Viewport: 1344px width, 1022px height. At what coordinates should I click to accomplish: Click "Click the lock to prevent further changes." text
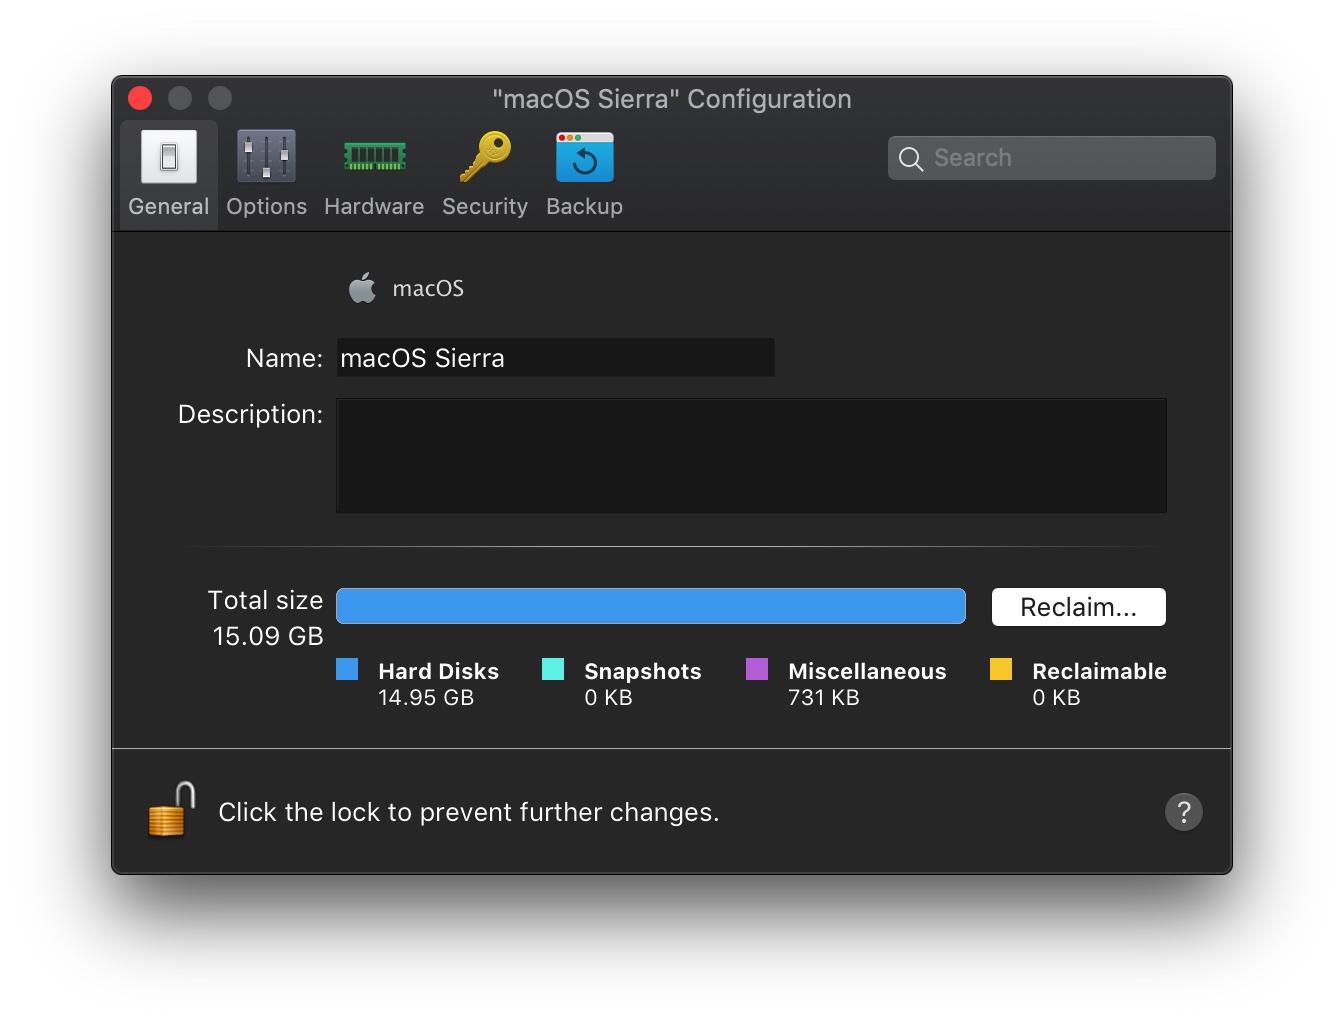point(469,812)
